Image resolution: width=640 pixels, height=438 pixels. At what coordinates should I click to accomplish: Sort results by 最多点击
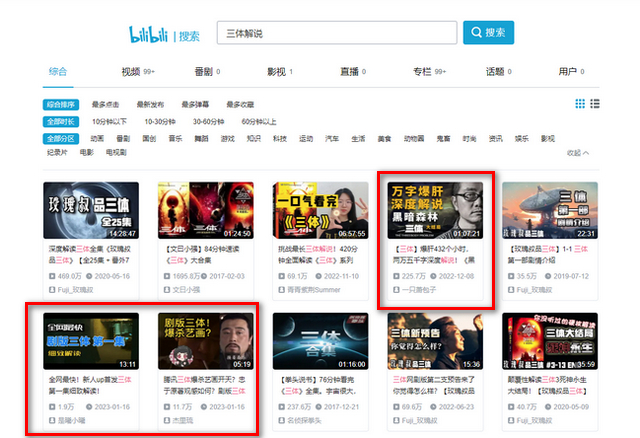click(x=105, y=104)
